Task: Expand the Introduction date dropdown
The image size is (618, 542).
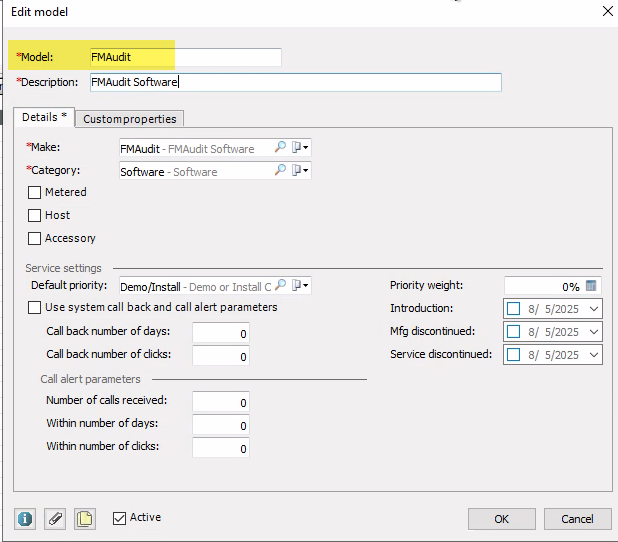Action: pos(594,309)
